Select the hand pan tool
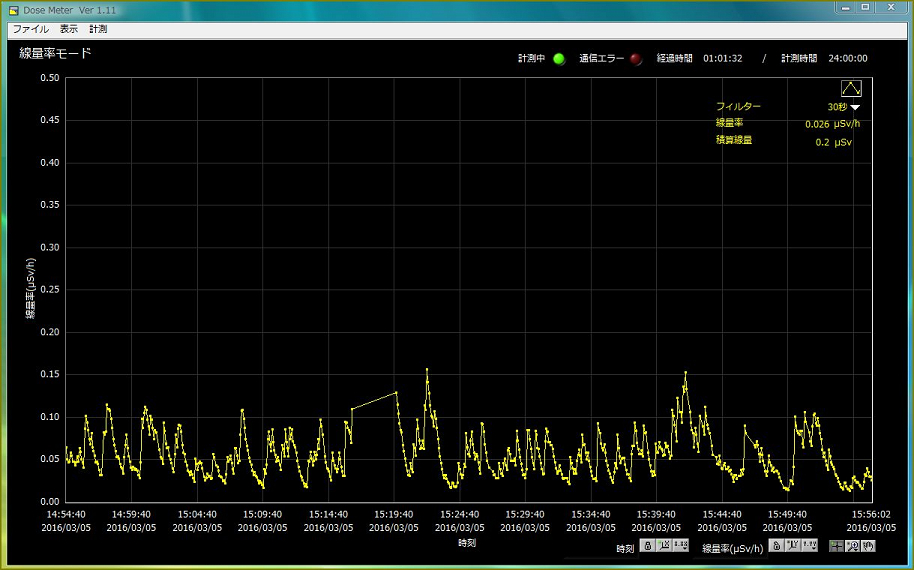 click(x=868, y=546)
